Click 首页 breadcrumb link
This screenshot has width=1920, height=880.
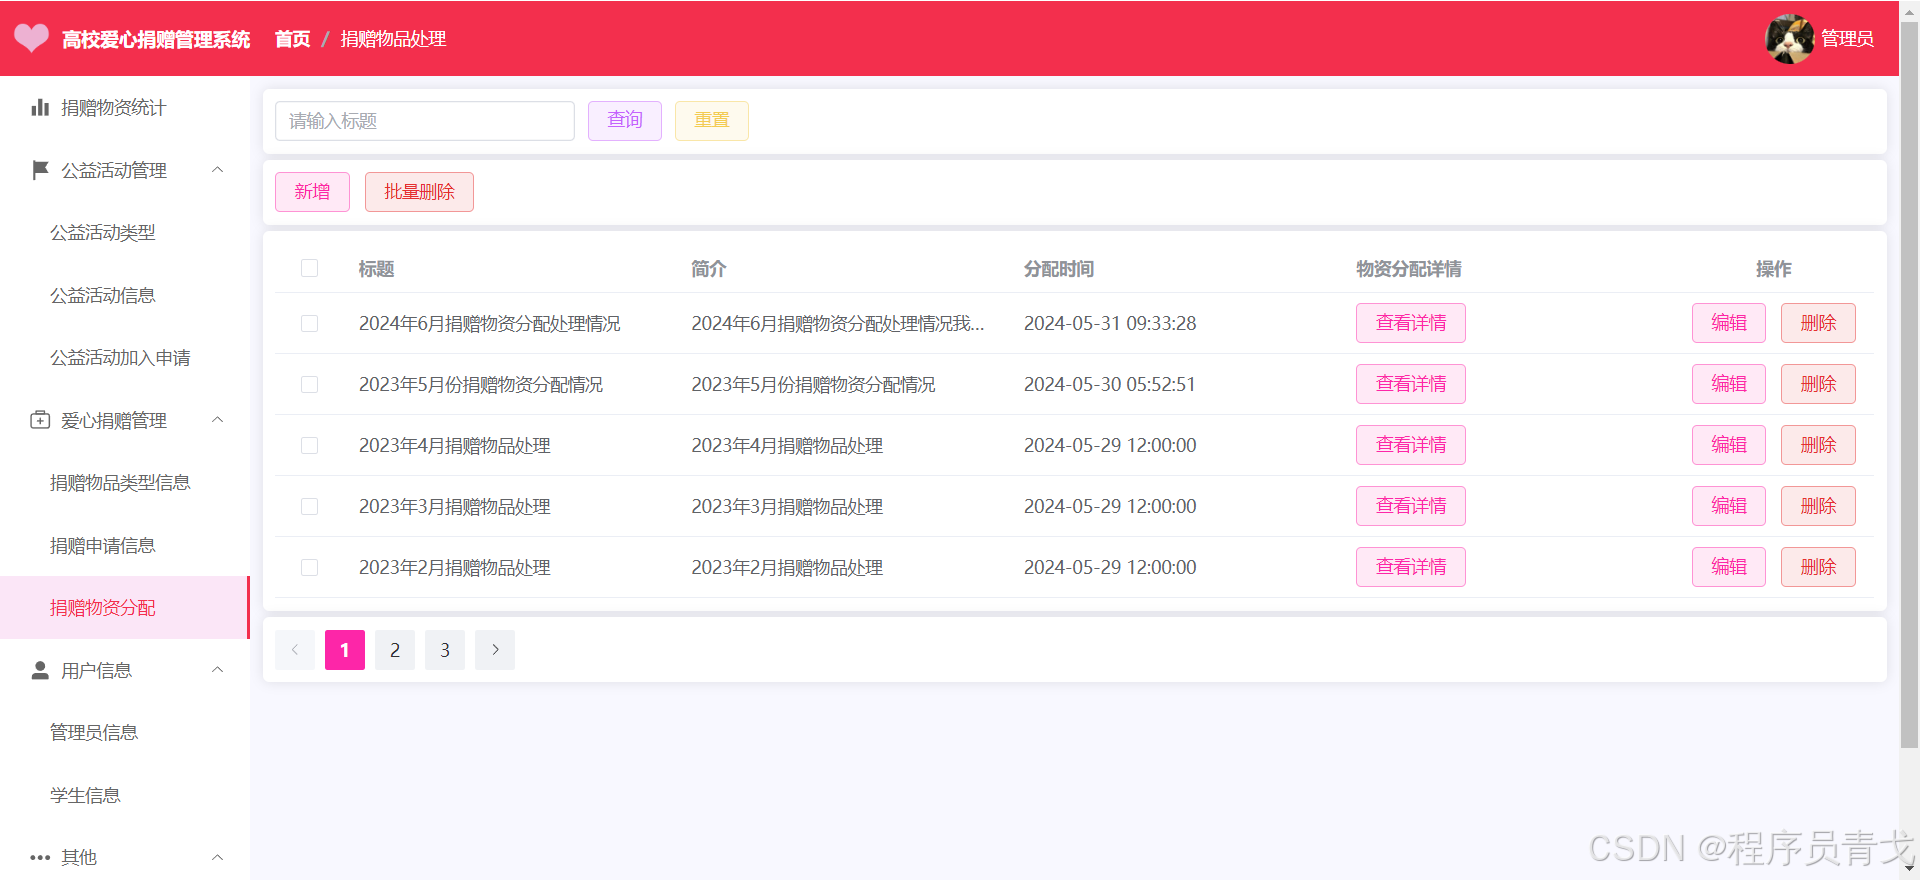[292, 39]
